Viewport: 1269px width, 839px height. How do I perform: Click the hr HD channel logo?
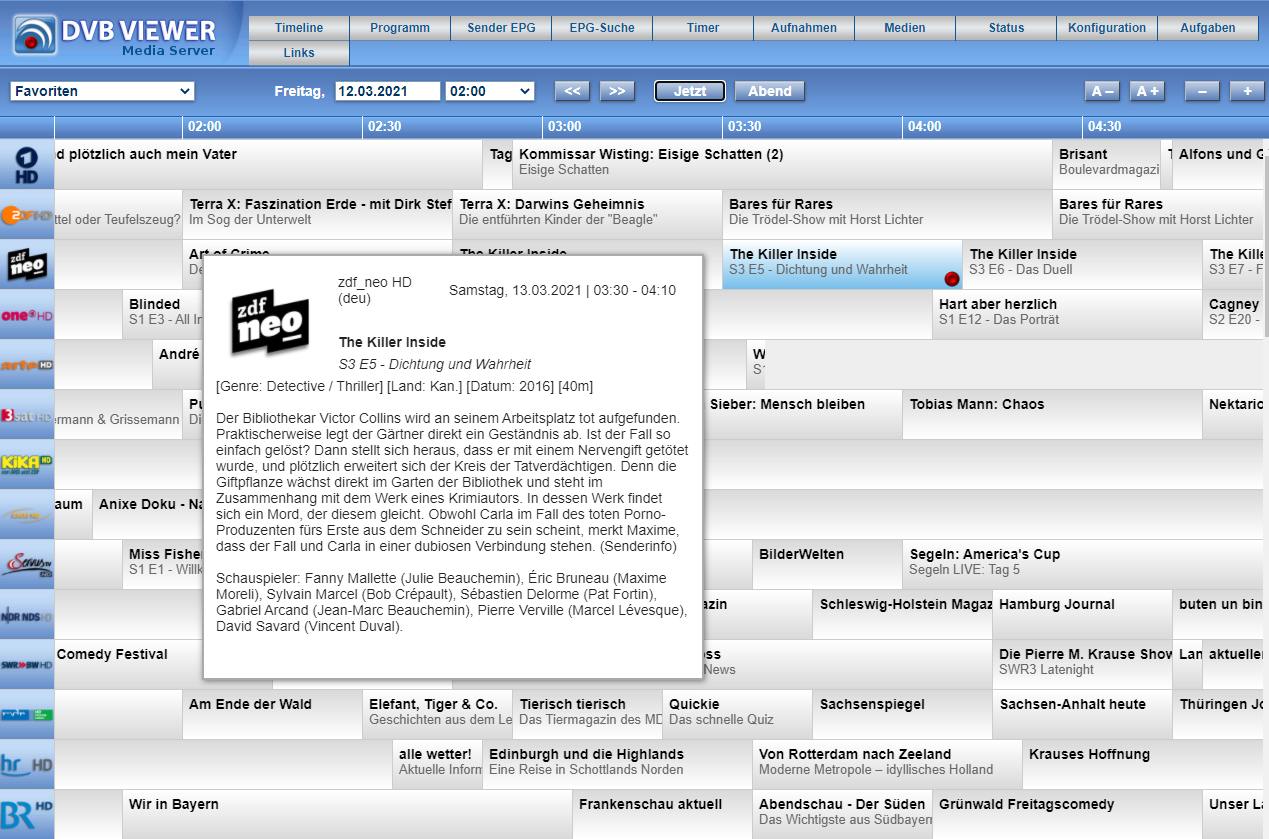26,764
